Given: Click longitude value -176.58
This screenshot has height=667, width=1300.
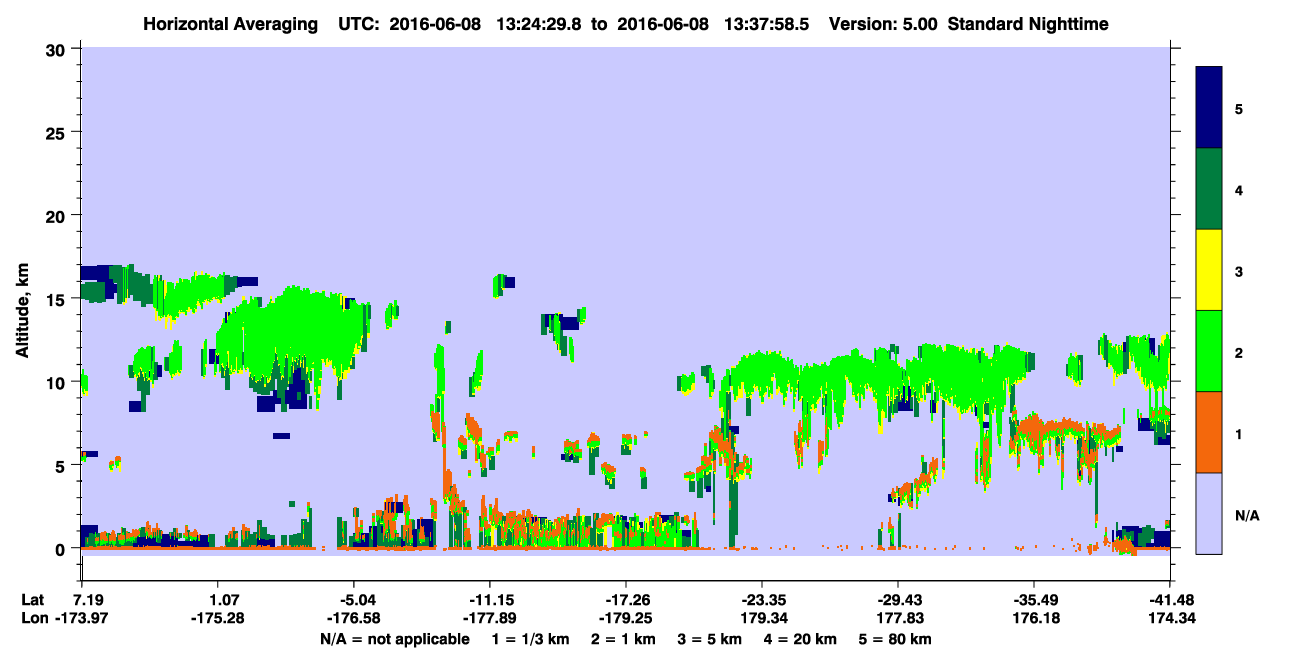Looking at the screenshot, I should [x=355, y=619].
